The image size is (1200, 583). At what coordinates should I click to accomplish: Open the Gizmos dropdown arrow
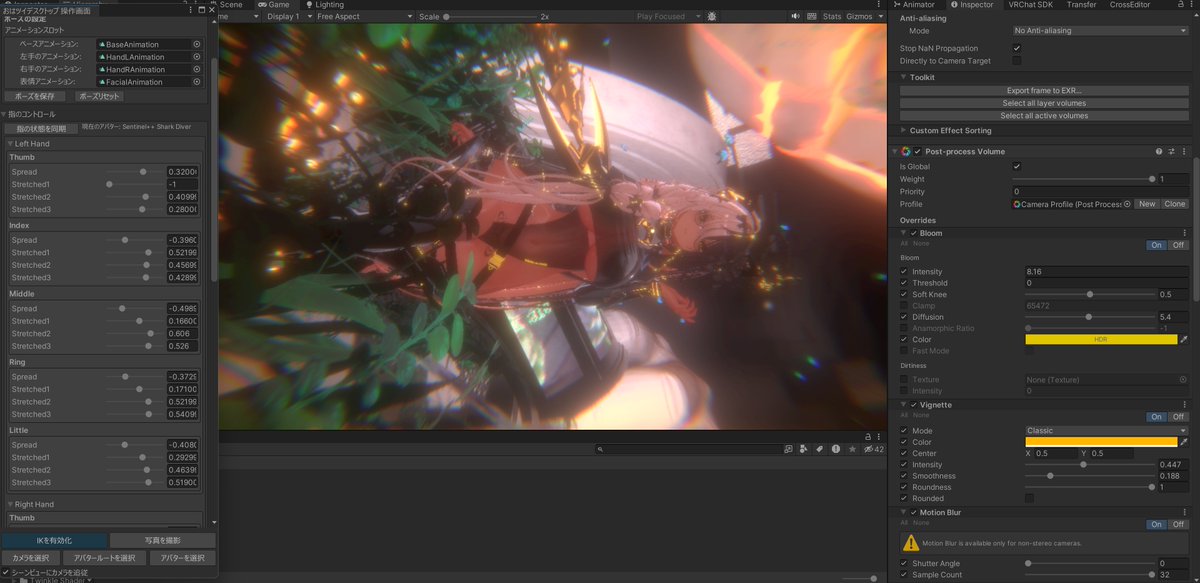[x=881, y=17]
